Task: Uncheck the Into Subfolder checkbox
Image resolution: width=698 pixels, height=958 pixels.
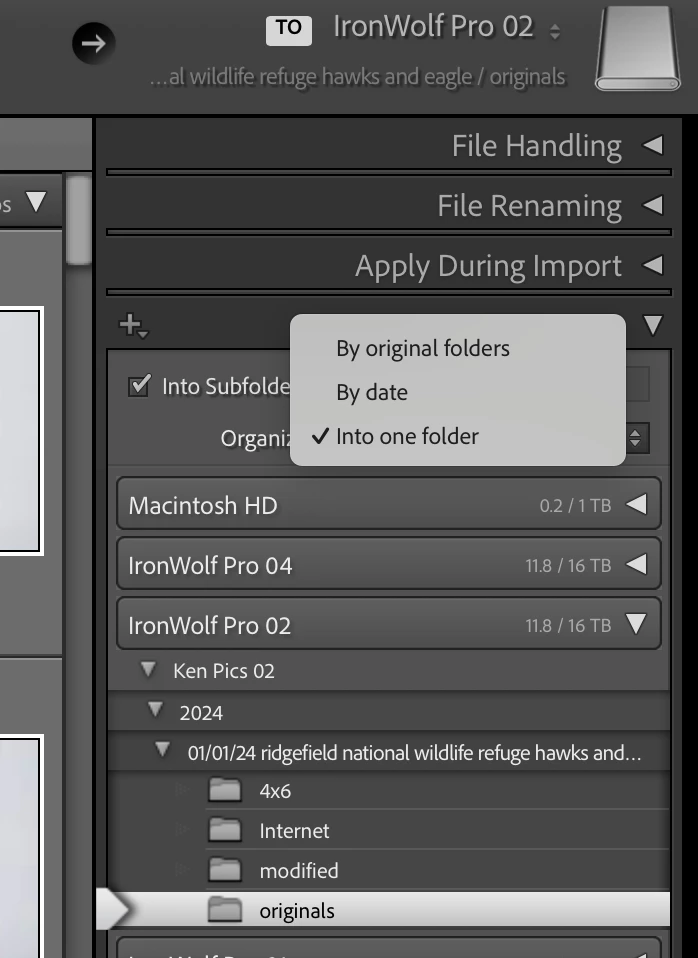Action: click(x=139, y=386)
